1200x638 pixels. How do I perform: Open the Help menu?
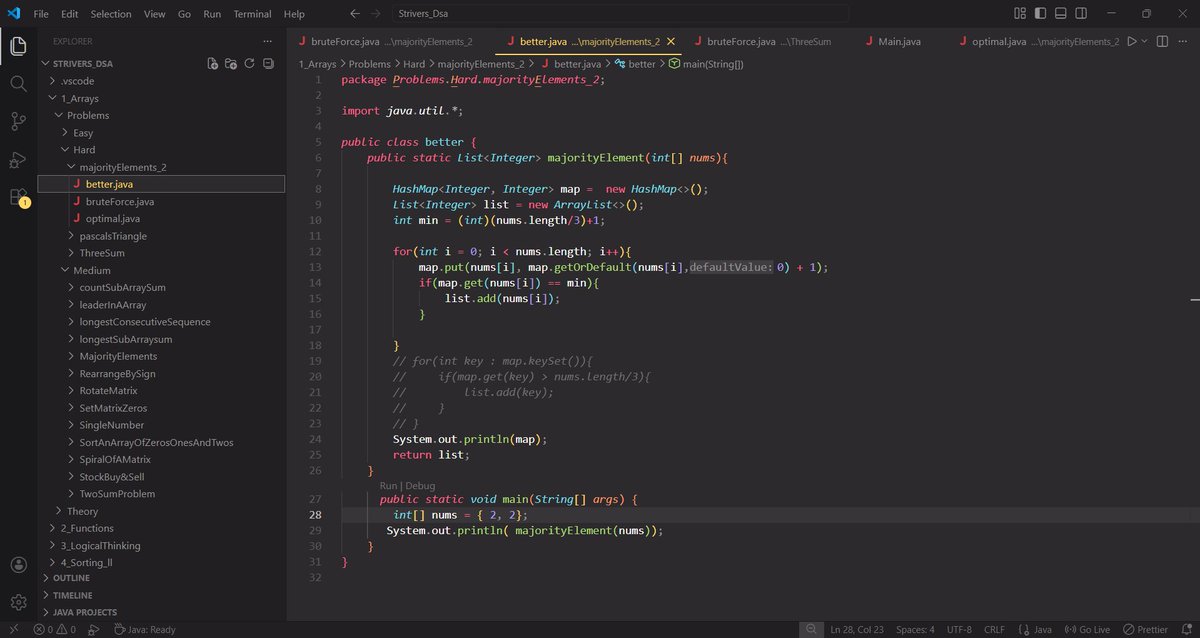pyautogui.click(x=294, y=14)
